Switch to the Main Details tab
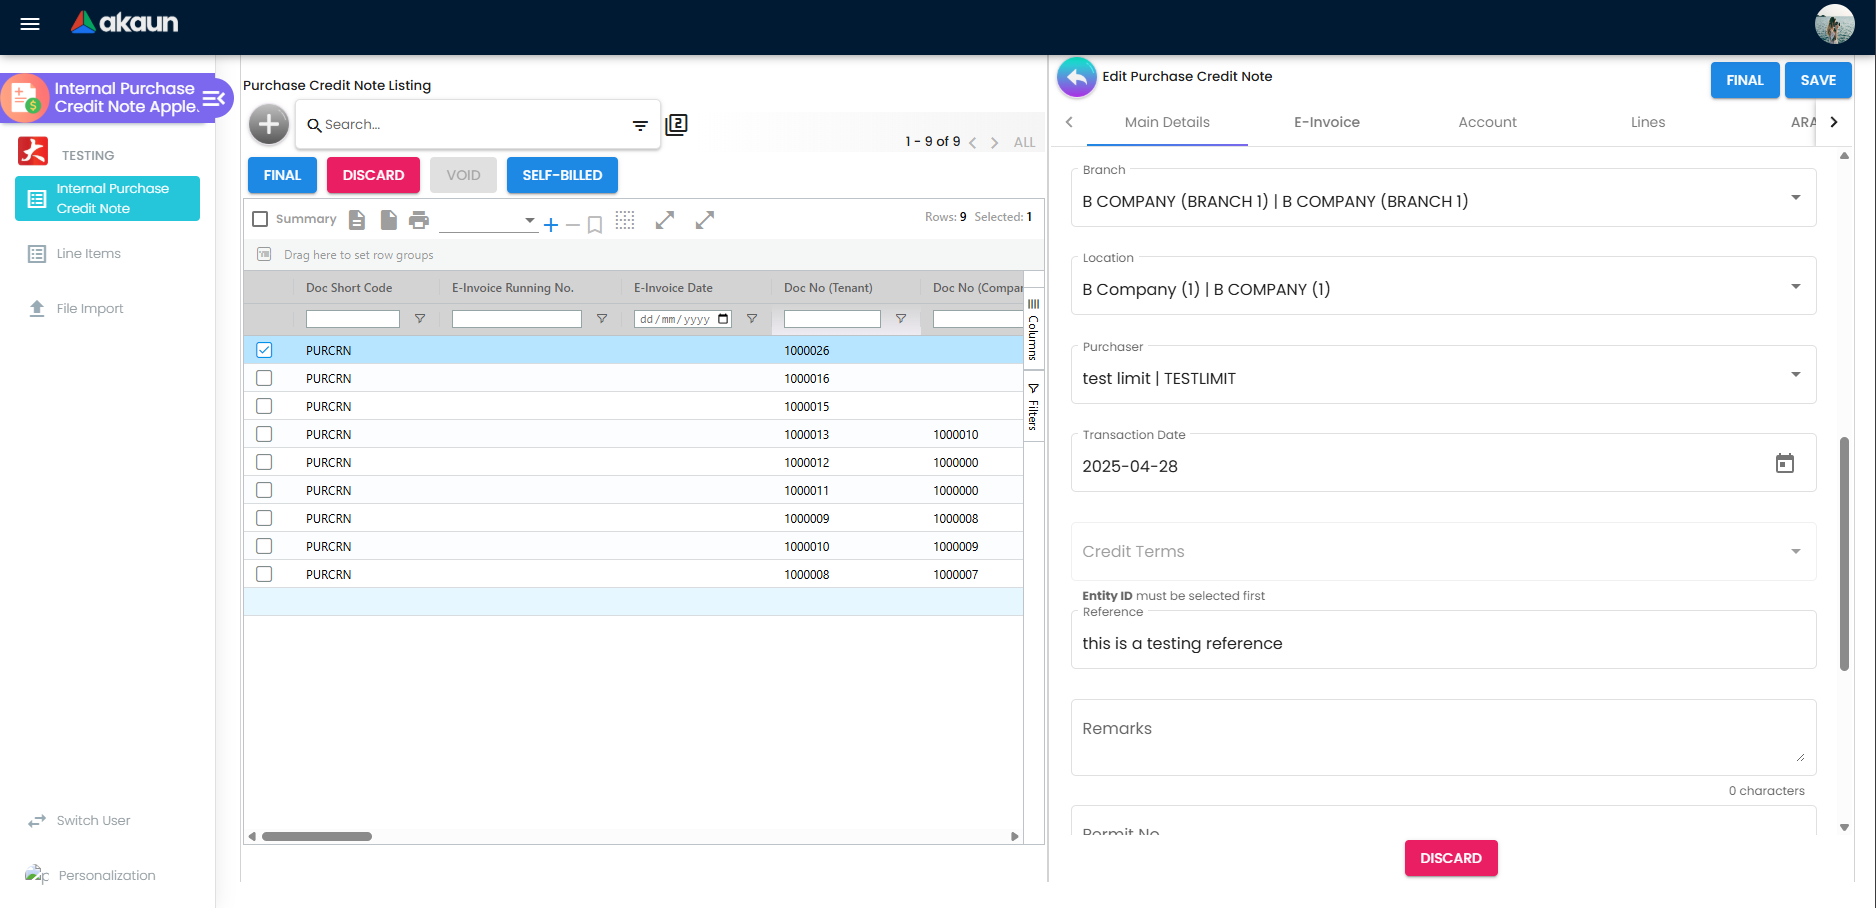The height and width of the screenshot is (908, 1876). (x=1167, y=122)
